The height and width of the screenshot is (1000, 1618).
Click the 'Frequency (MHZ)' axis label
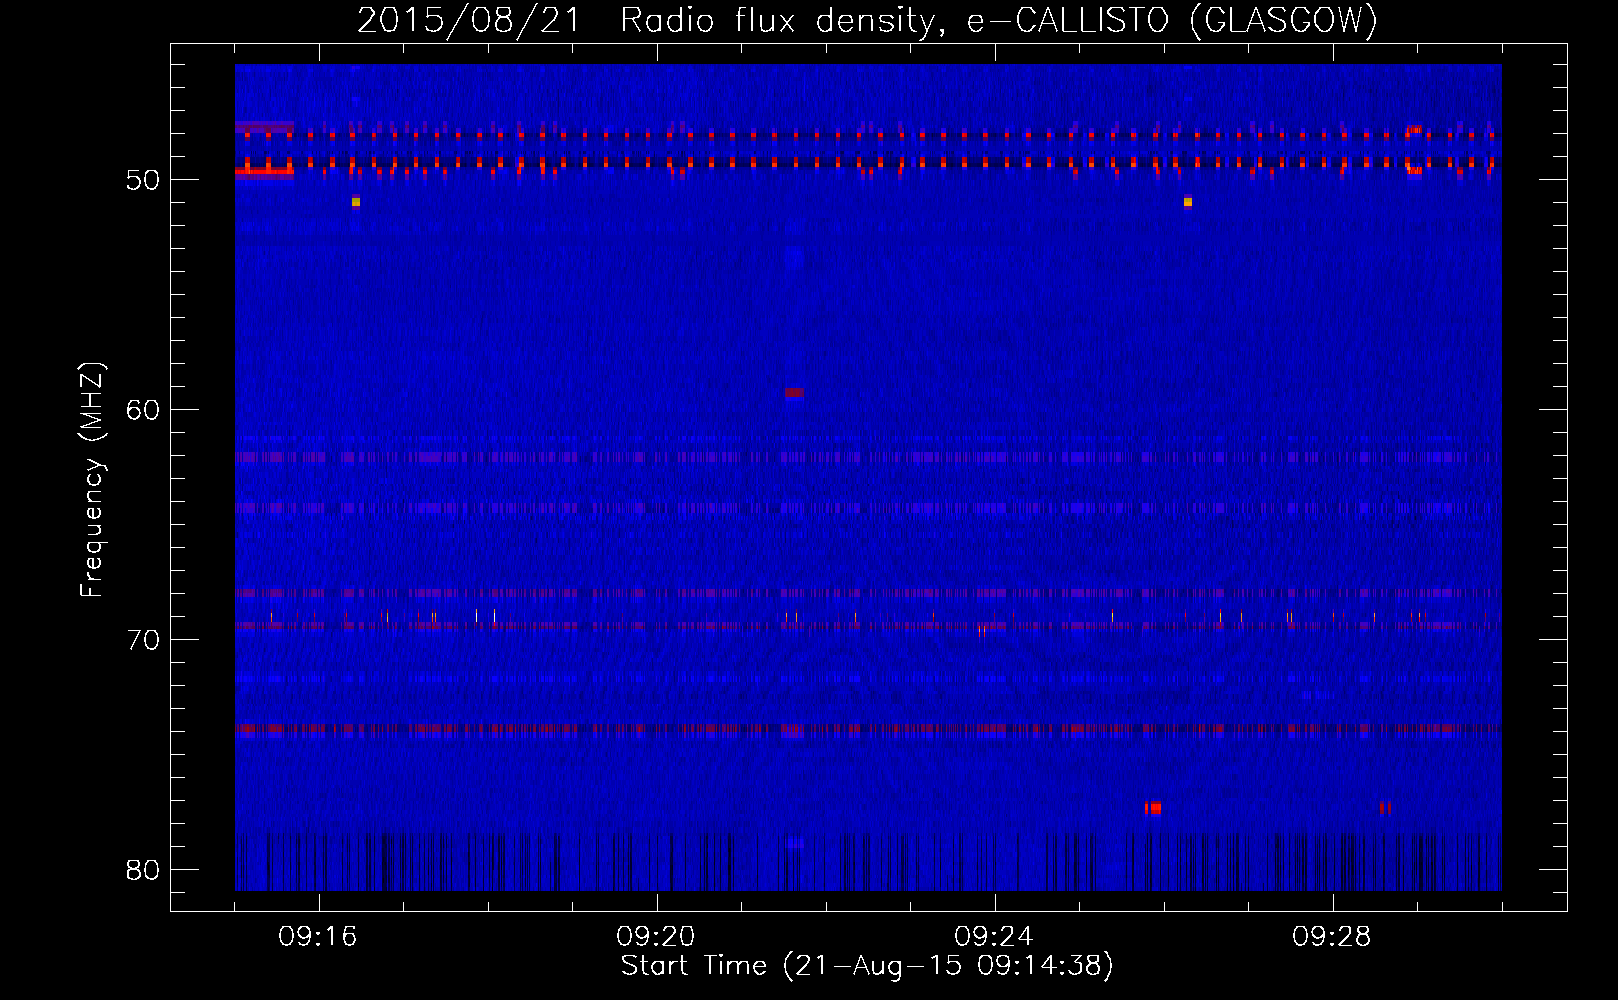pos(92,480)
